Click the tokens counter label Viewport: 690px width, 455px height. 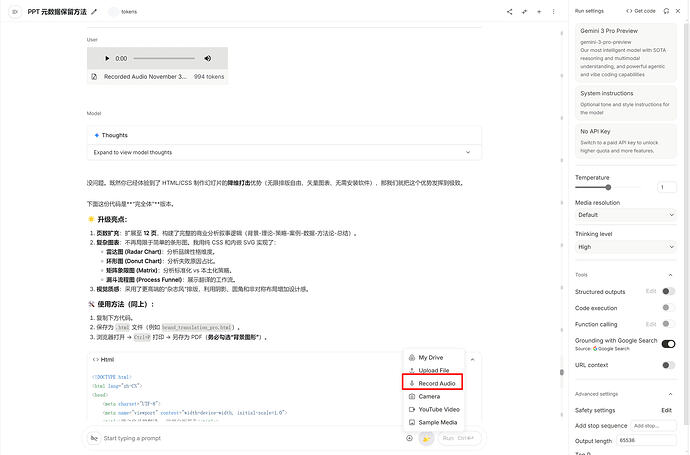tap(129, 12)
